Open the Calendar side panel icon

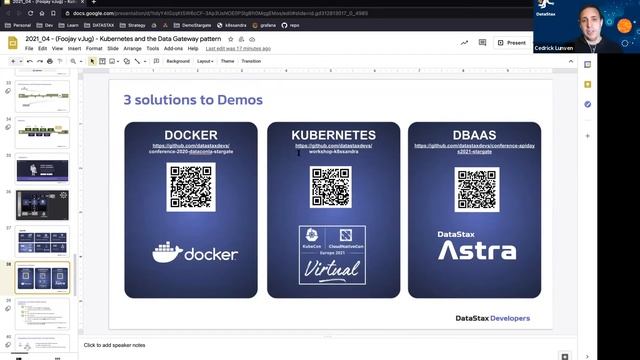point(588,64)
